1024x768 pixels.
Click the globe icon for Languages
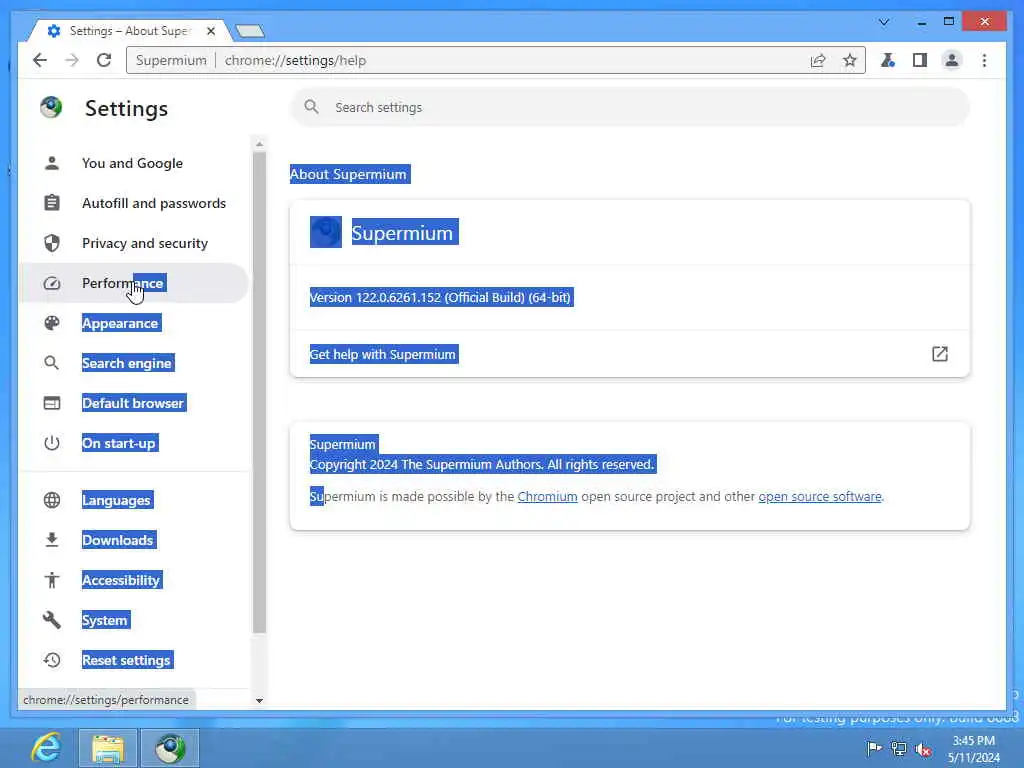pos(52,500)
